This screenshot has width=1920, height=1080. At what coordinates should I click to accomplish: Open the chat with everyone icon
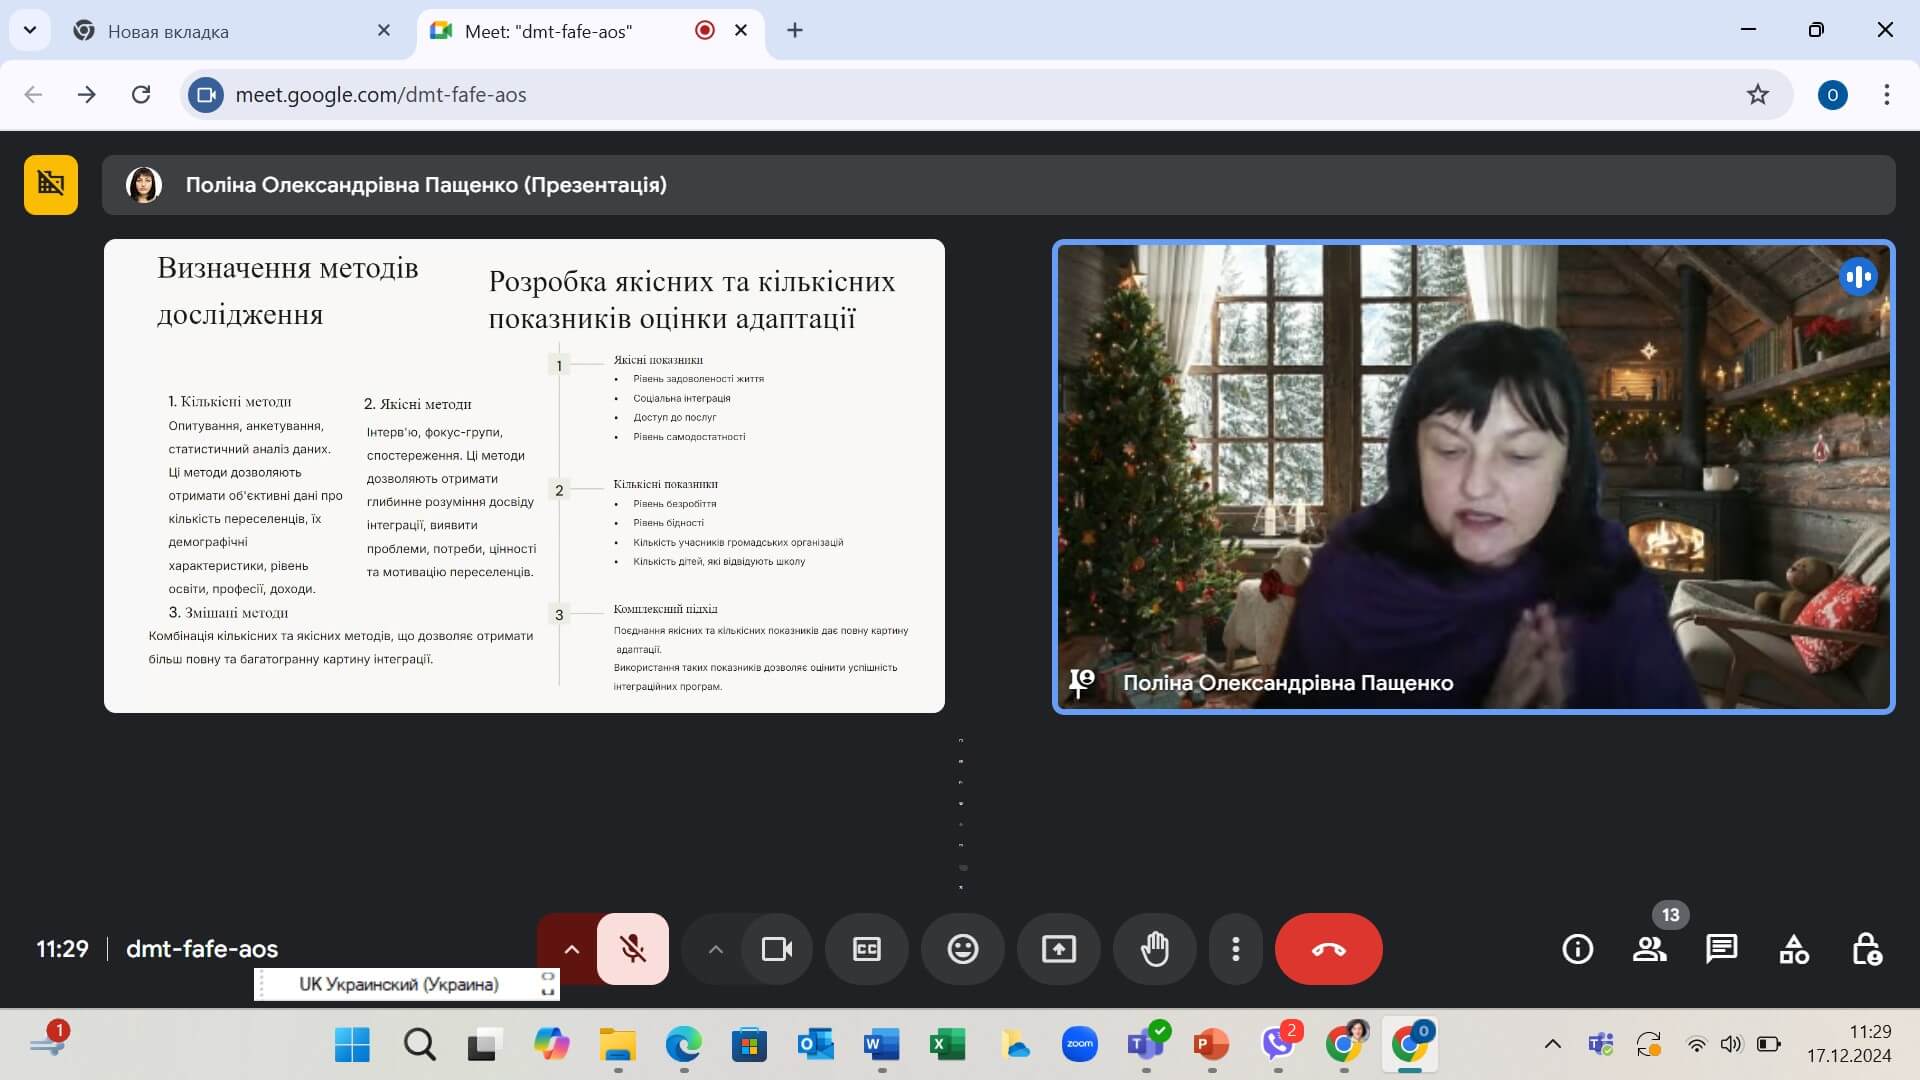[1721, 949]
